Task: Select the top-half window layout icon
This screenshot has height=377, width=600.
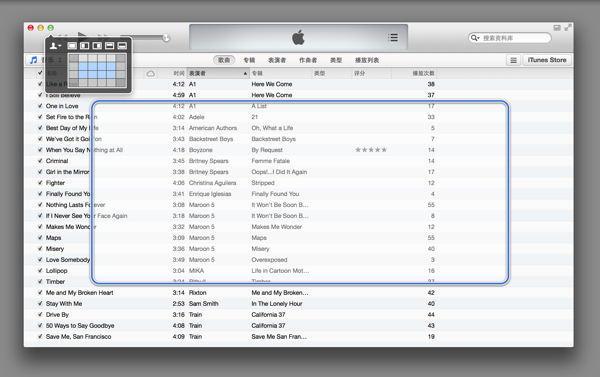Action: pos(109,46)
